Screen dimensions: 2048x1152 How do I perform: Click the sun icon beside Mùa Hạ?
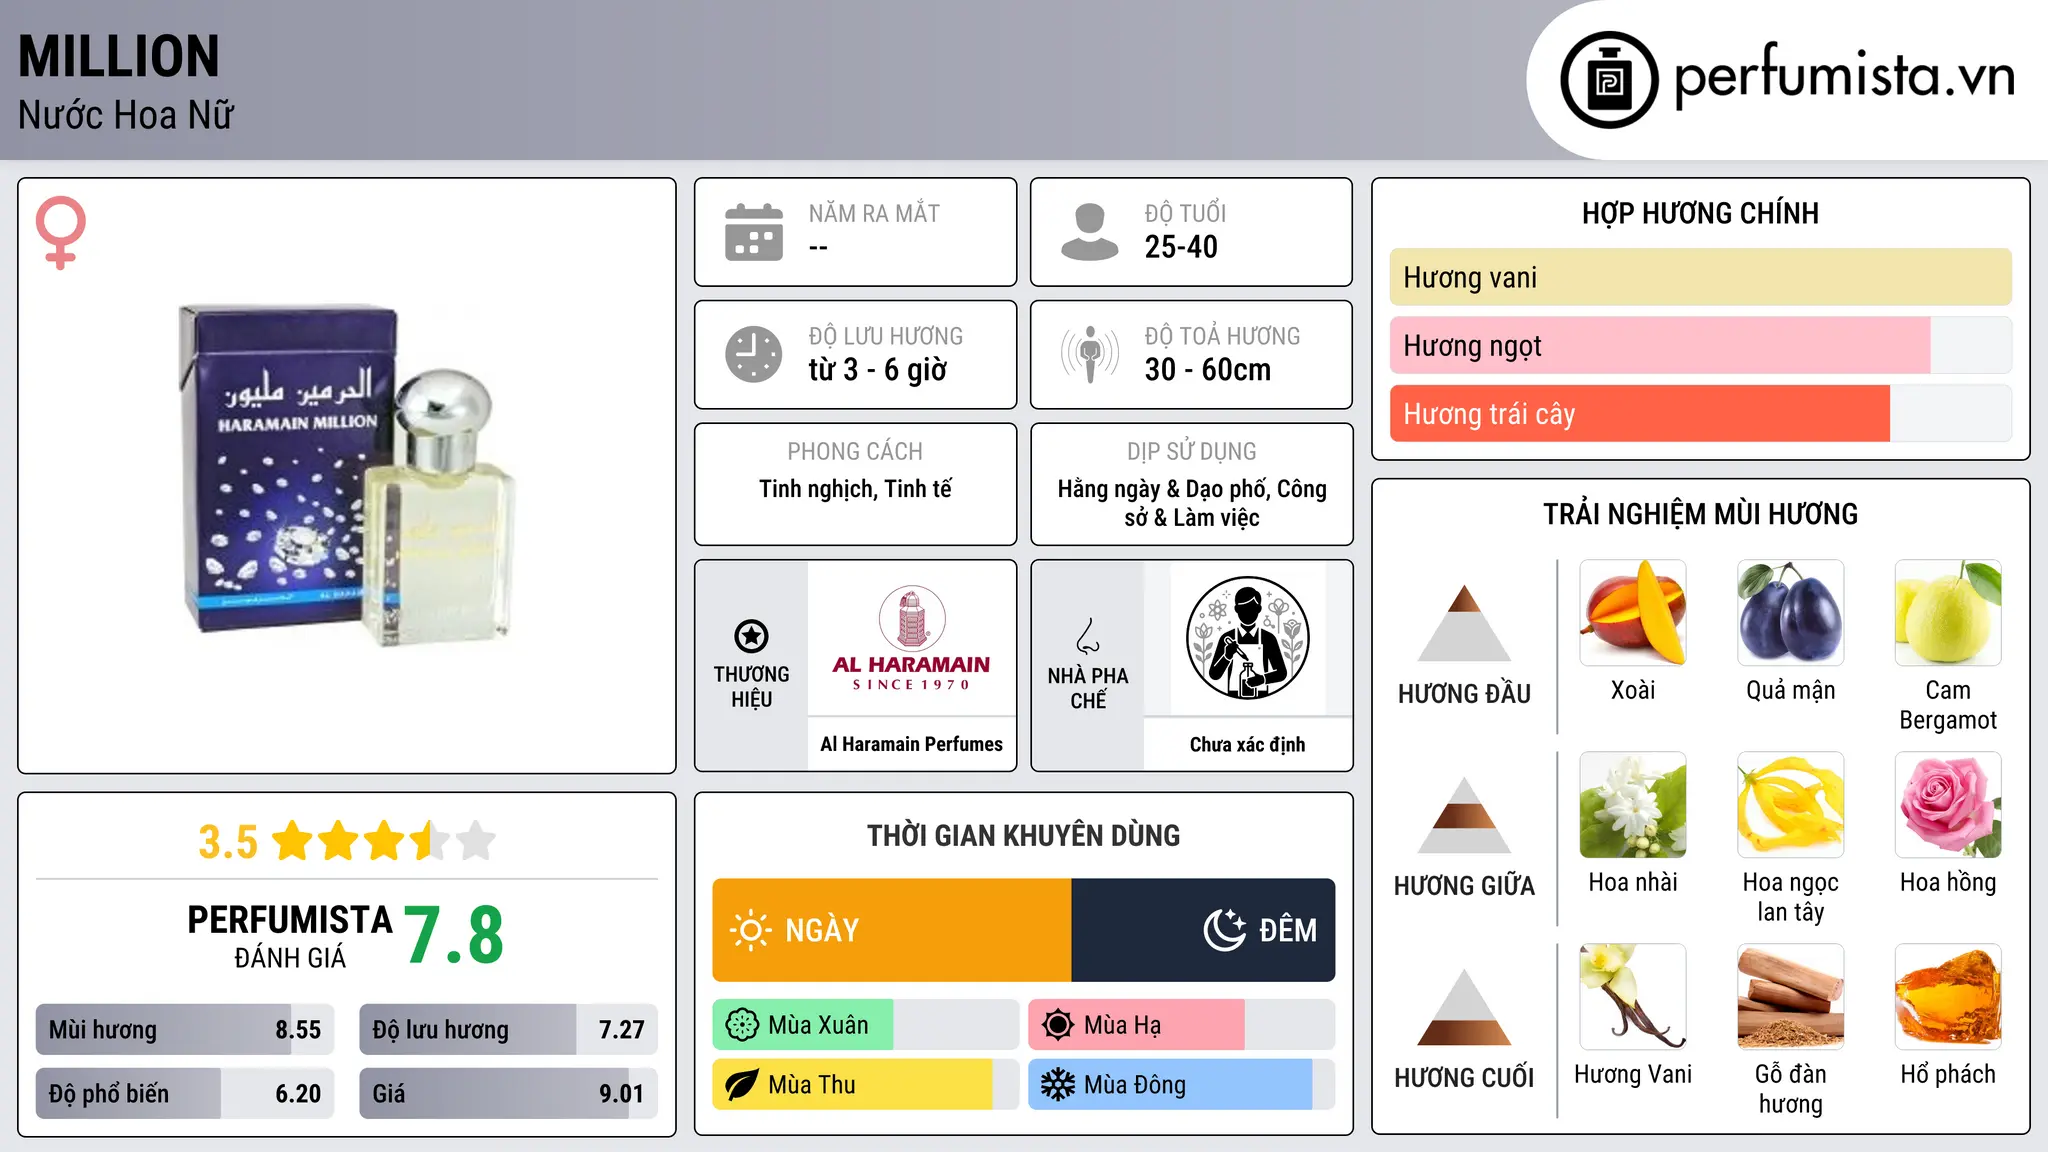point(1058,1025)
